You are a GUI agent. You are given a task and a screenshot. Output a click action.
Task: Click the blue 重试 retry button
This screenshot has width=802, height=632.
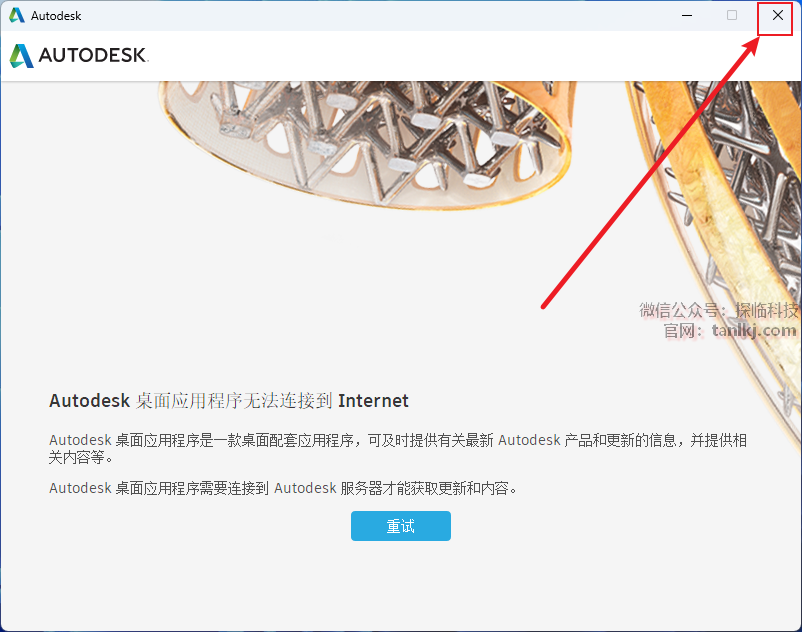[400, 526]
